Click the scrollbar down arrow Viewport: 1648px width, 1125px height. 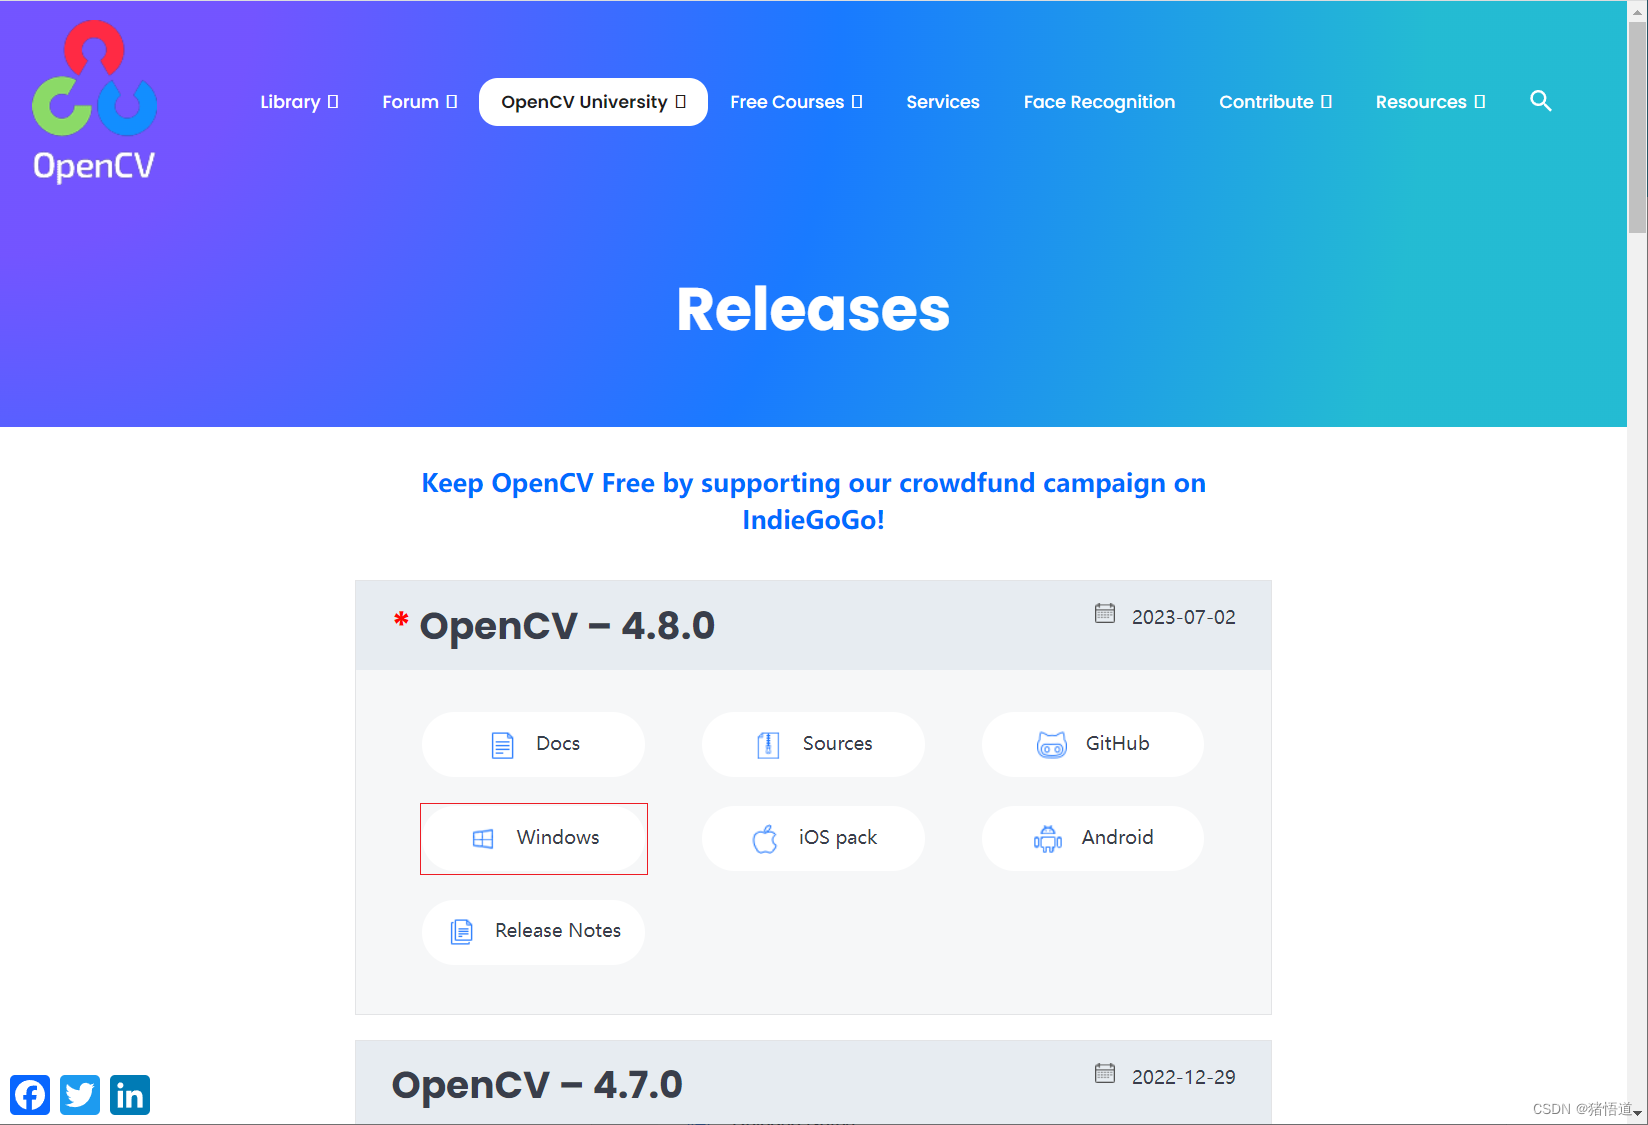(x=1637, y=1113)
